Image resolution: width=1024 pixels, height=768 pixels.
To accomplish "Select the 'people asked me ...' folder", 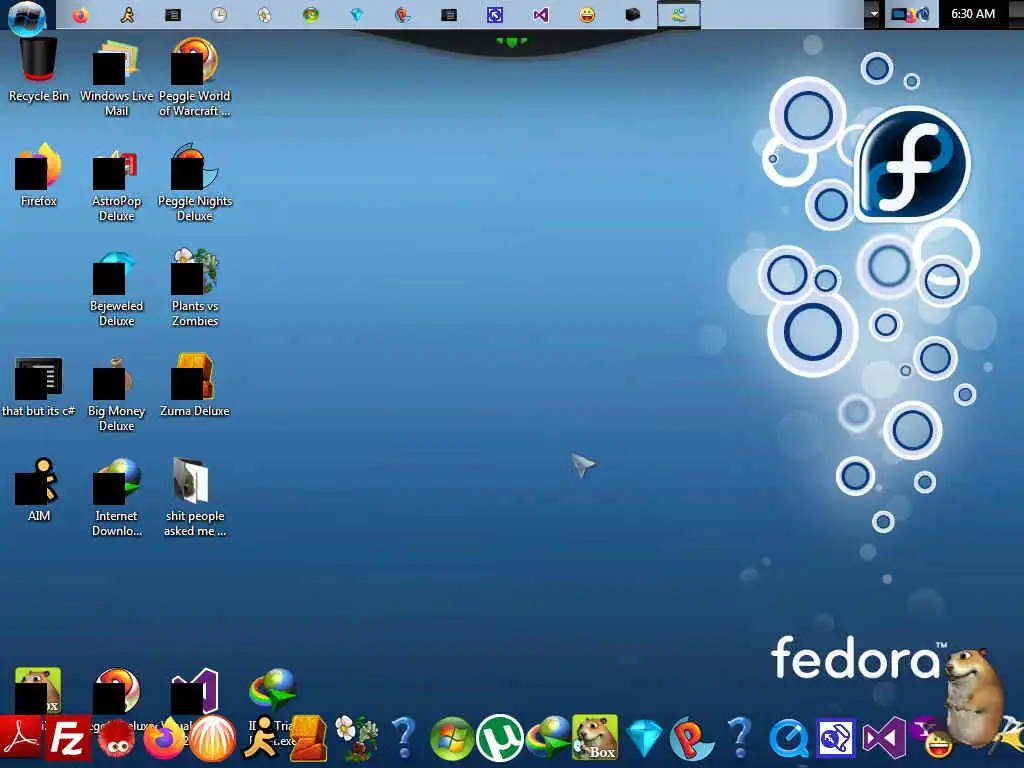I will (195, 498).
